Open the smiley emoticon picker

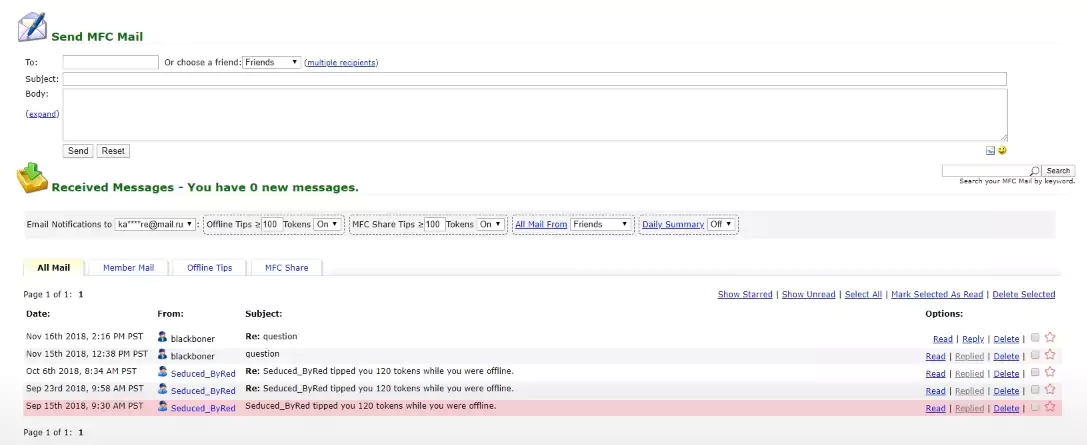[1002, 150]
